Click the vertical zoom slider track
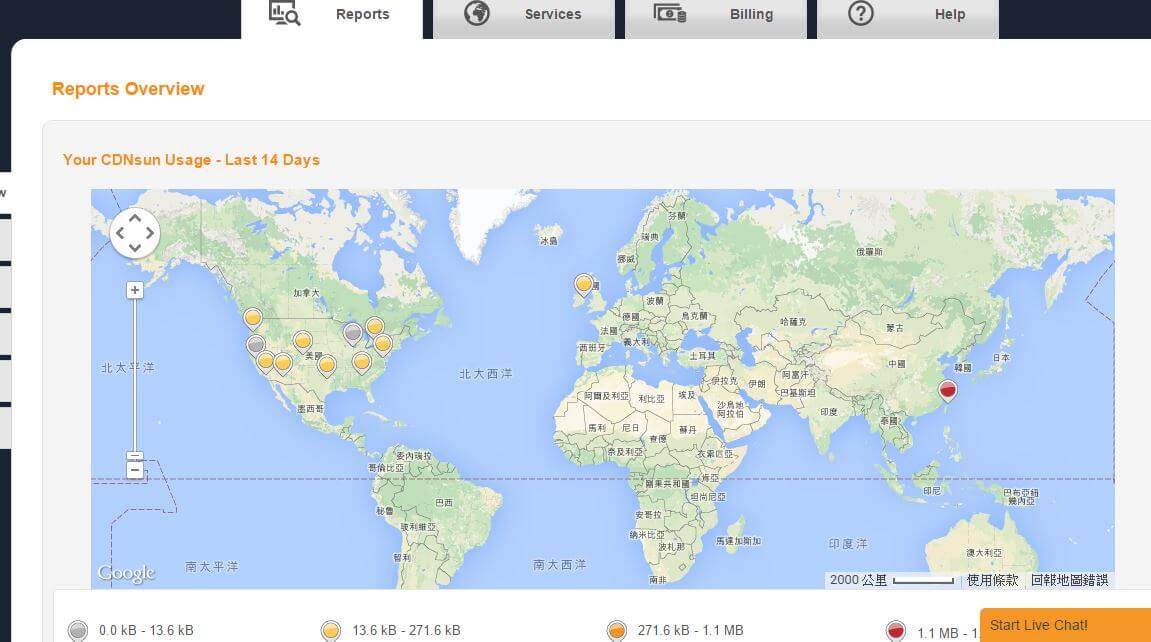This screenshot has width=1151, height=642. (134, 374)
